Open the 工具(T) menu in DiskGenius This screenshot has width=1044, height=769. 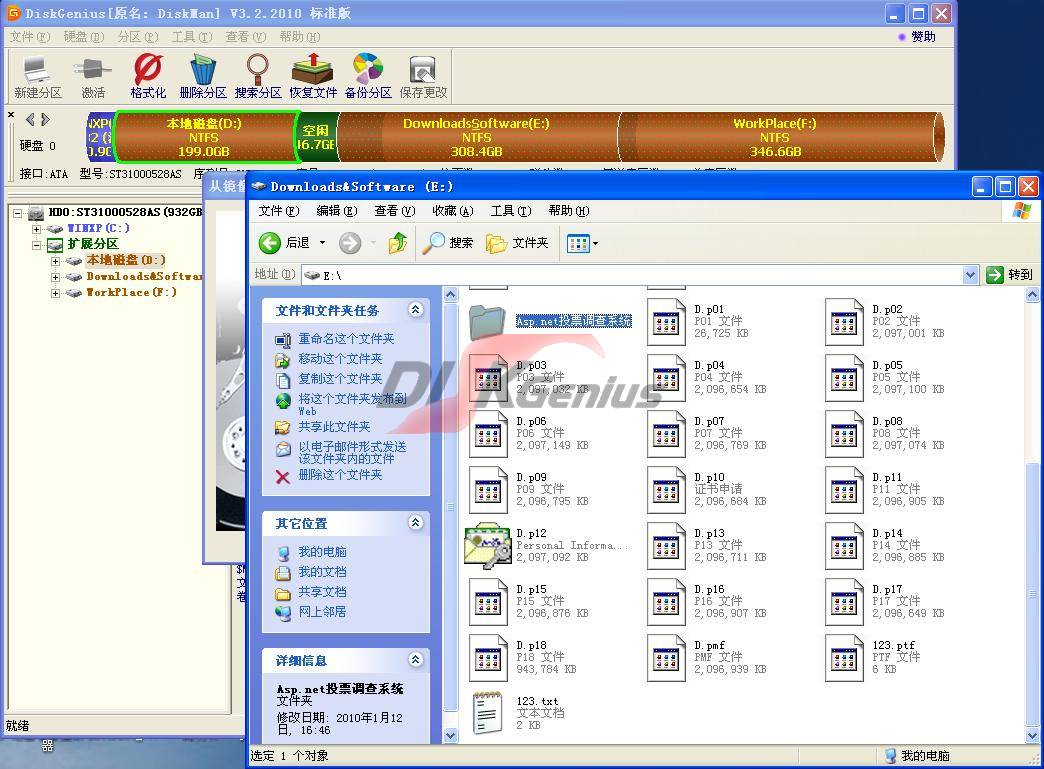192,37
